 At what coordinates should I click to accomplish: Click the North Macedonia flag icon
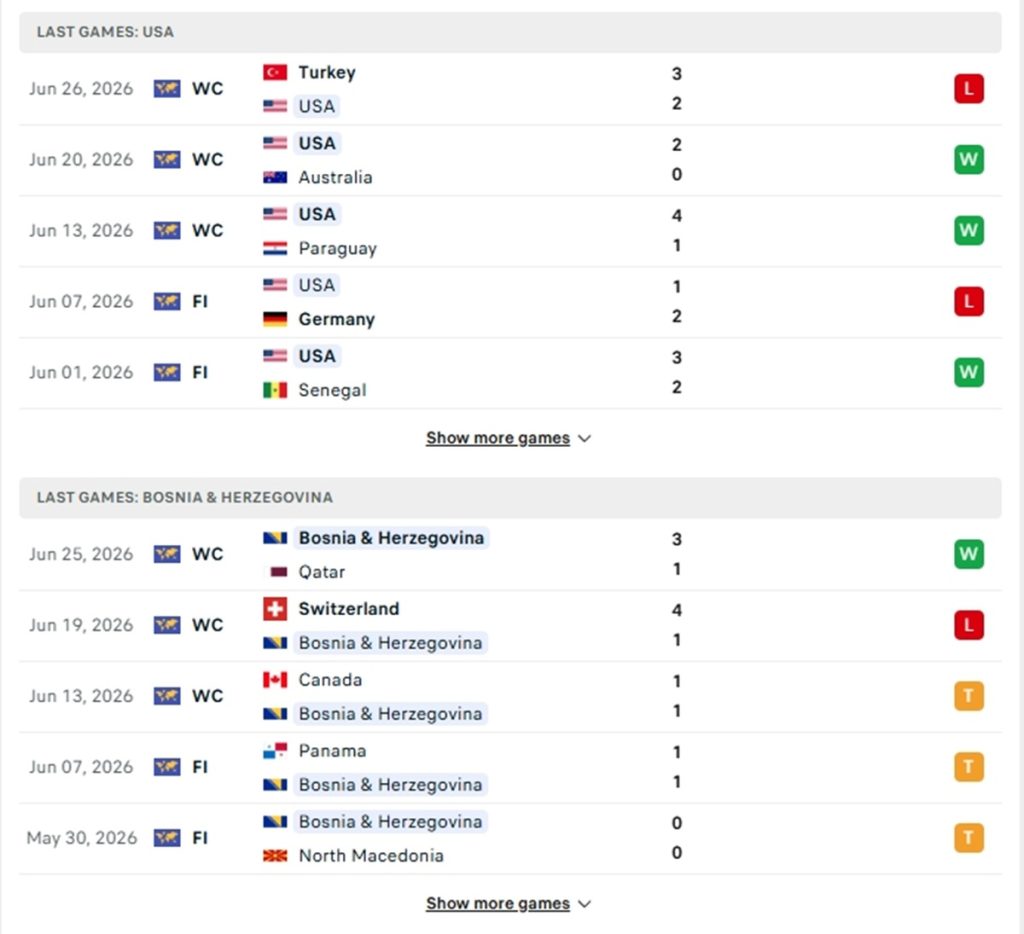(275, 855)
